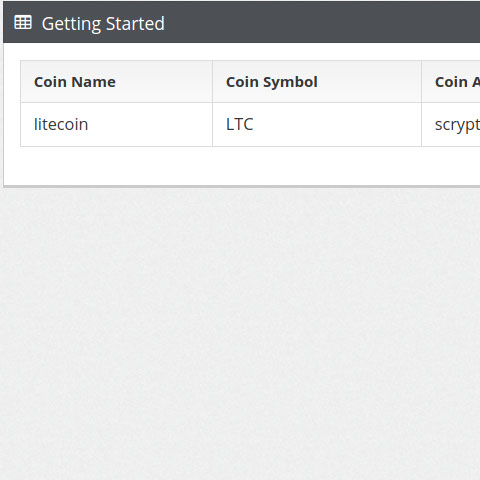
Task: Sort by the Coin Symbol column header
Action: pos(317,82)
